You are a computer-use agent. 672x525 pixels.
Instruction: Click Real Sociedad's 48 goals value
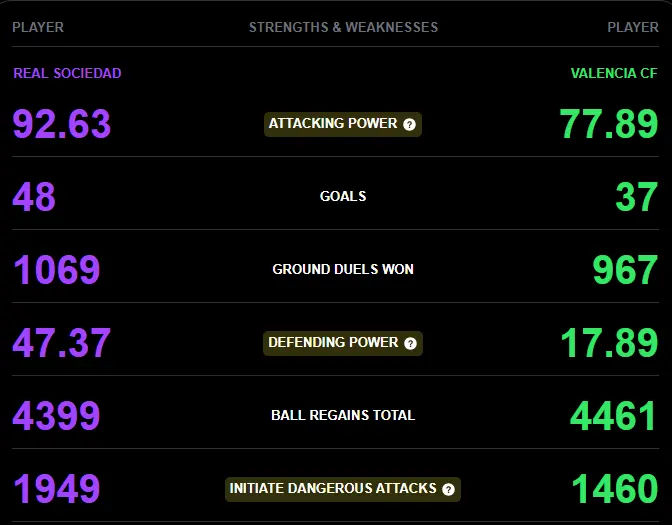click(x=34, y=197)
